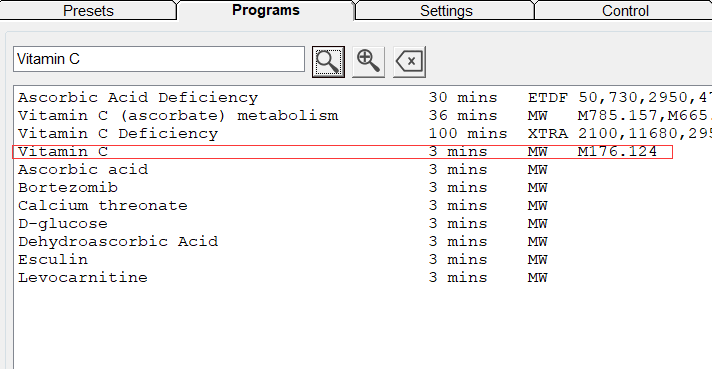The width and height of the screenshot is (712, 369).
Task: Select the highlighted Vitamin C MW program
Action: (x=343, y=152)
